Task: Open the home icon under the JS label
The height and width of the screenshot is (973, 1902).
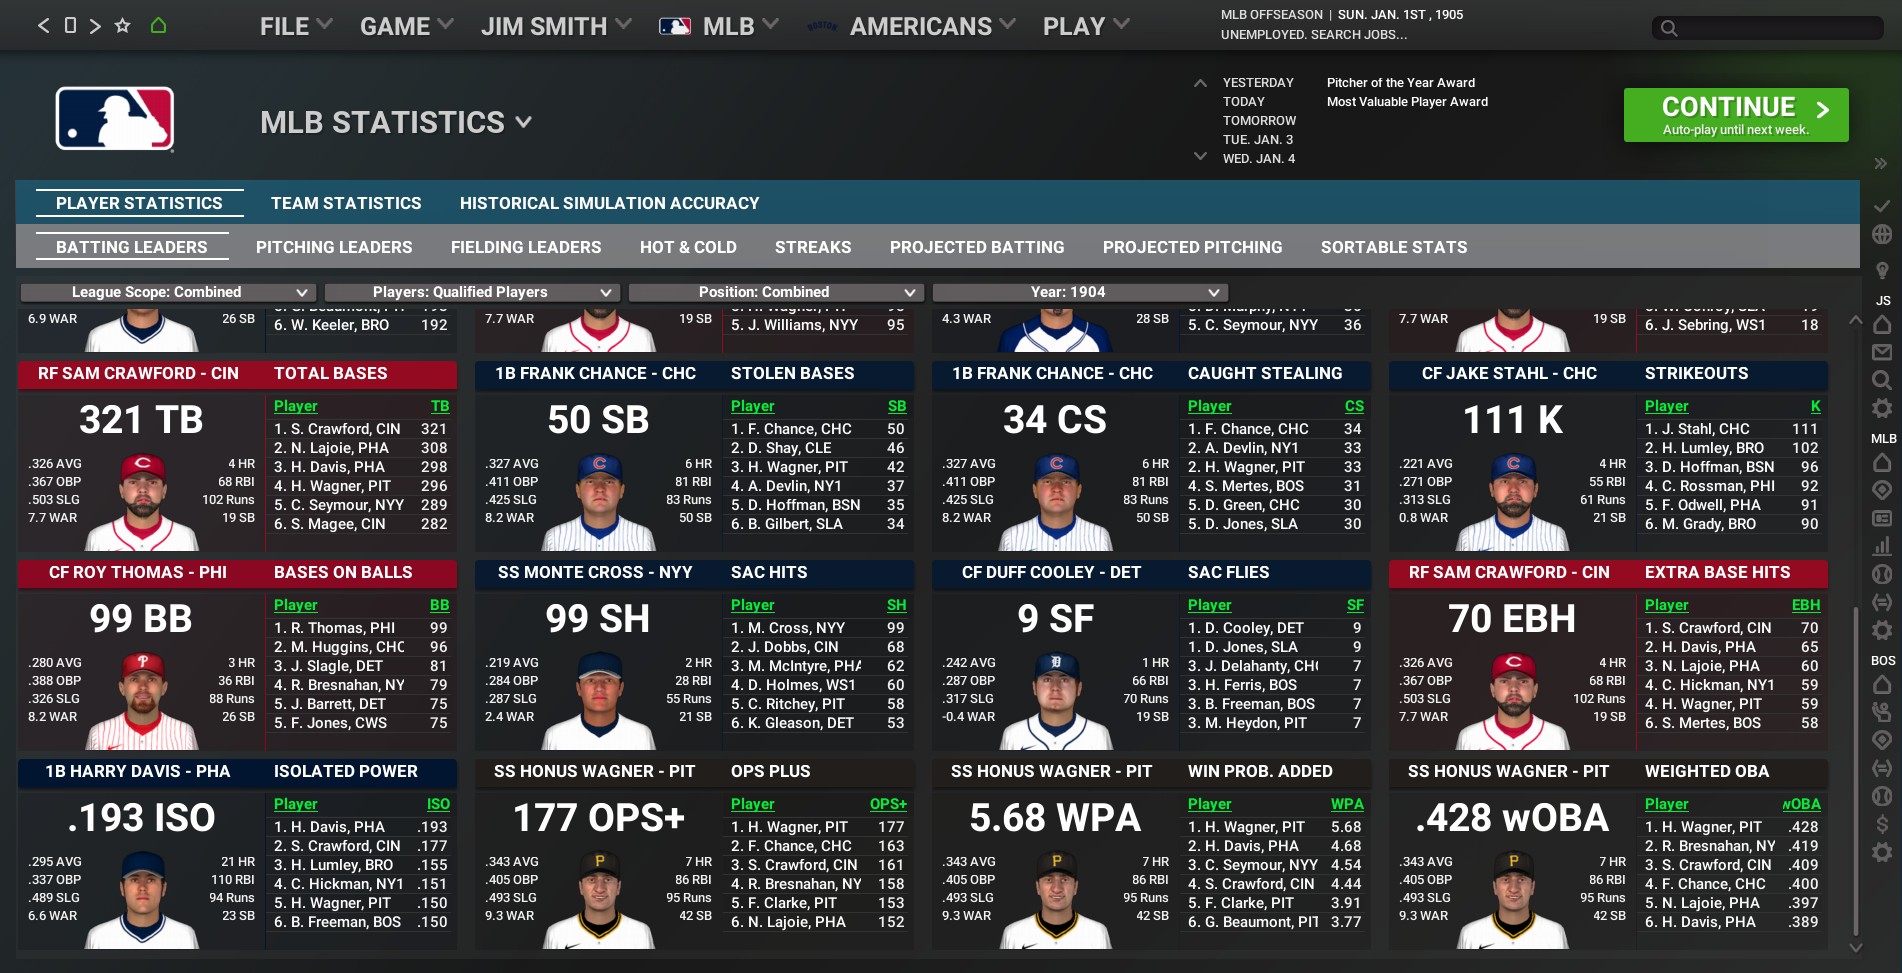Action: point(1882,324)
